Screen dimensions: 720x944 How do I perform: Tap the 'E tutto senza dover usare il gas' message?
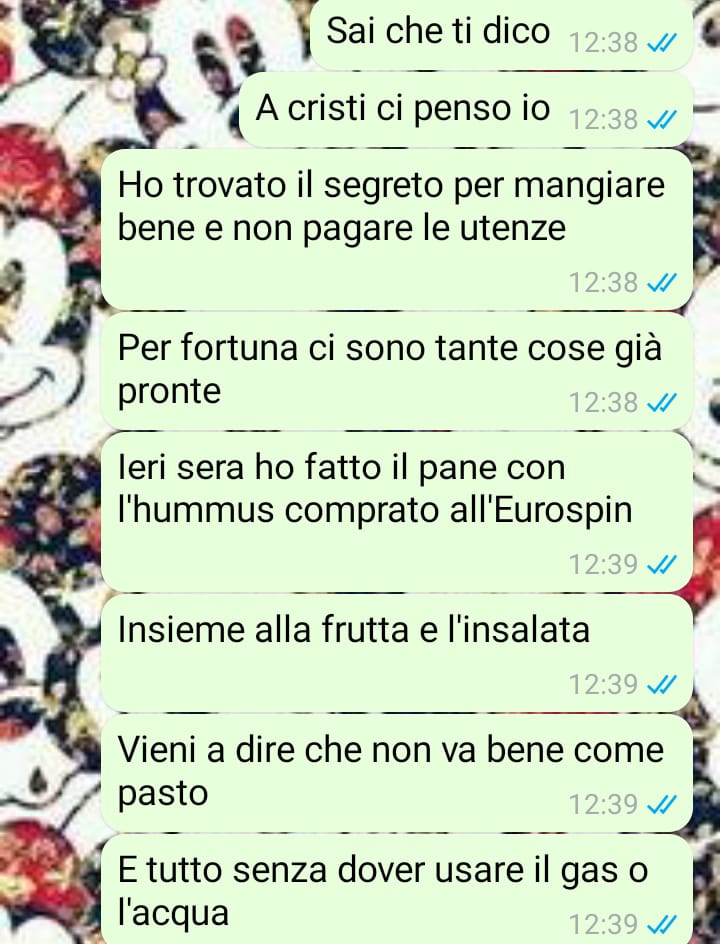coord(397,889)
